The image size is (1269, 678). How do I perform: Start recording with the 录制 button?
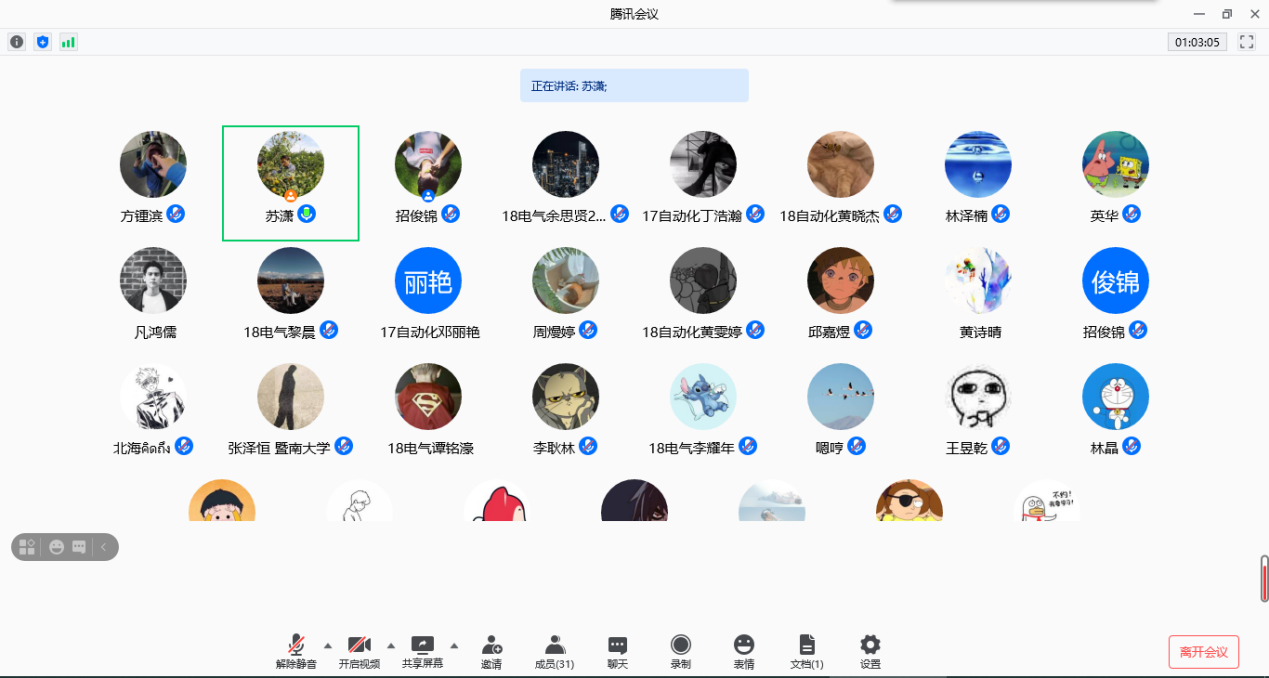[681, 651]
